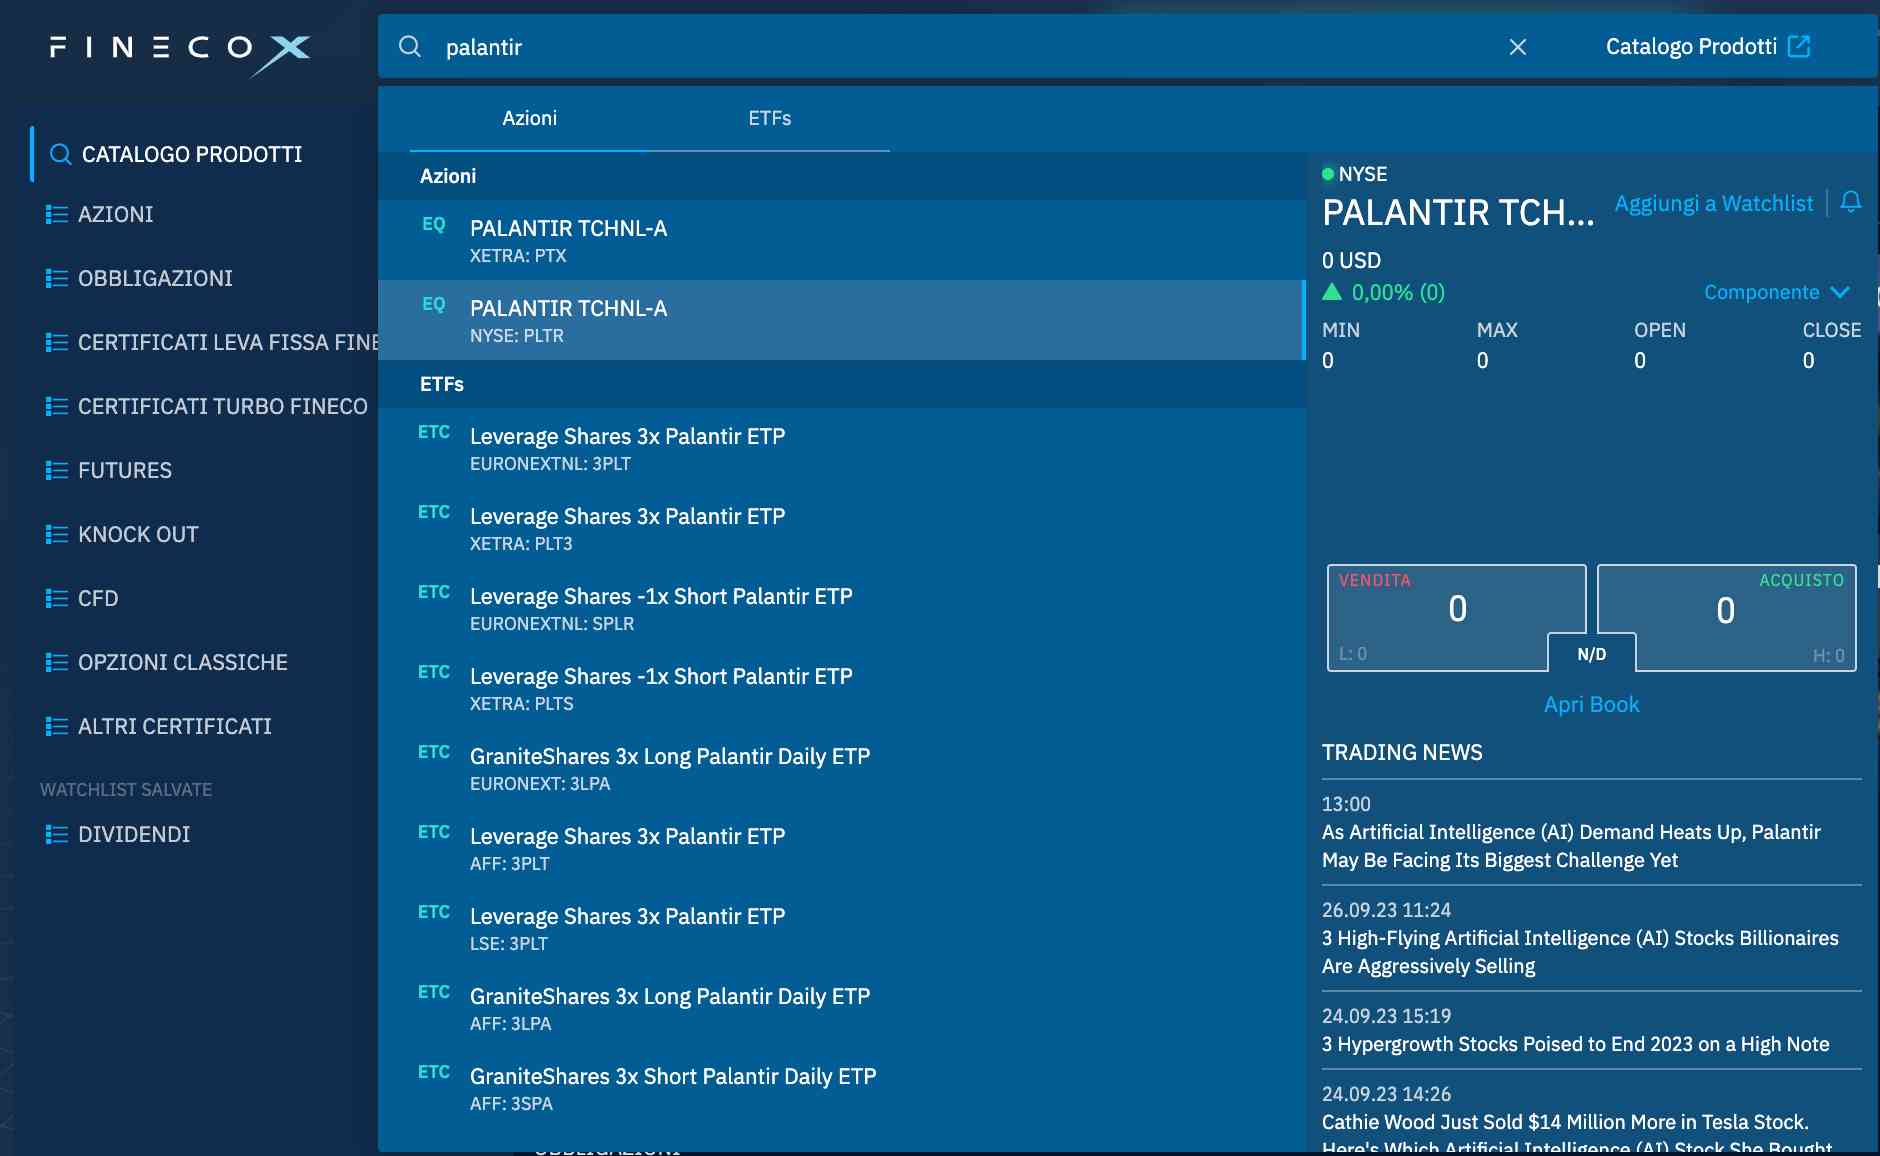Enable the price alert bell for Palantir
The height and width of the screenshot is (1156, 1880).
1851,202
